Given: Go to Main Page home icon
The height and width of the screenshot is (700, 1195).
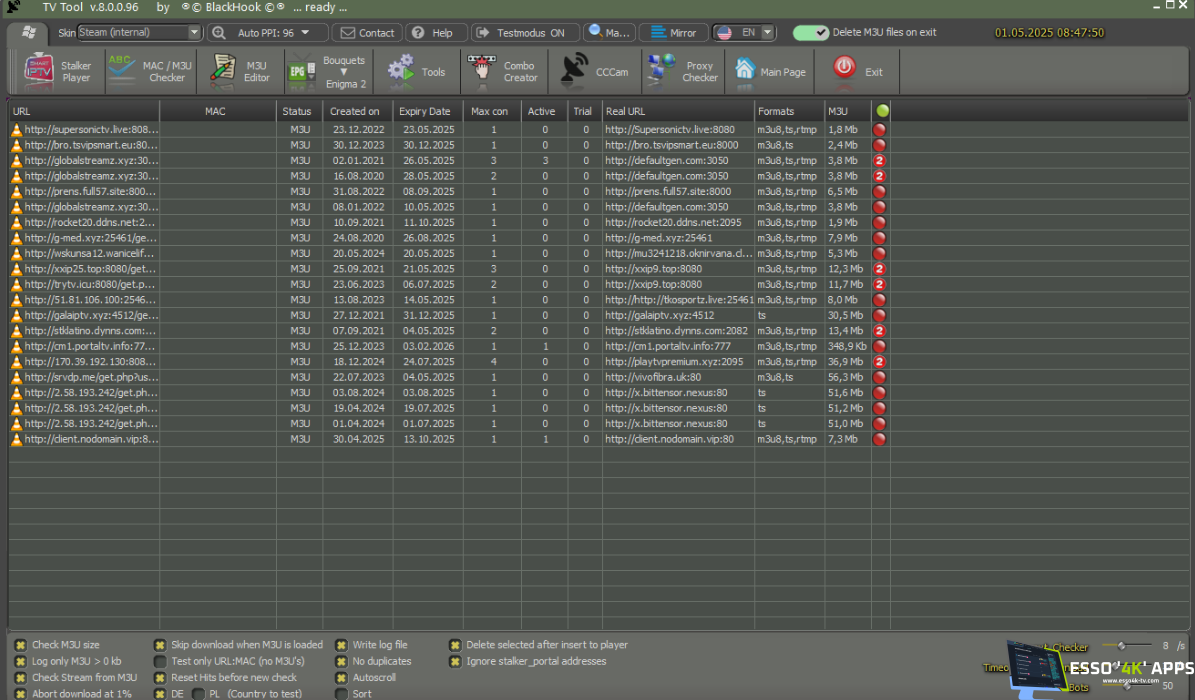Looking at the screenshot, I should point(770,72).
